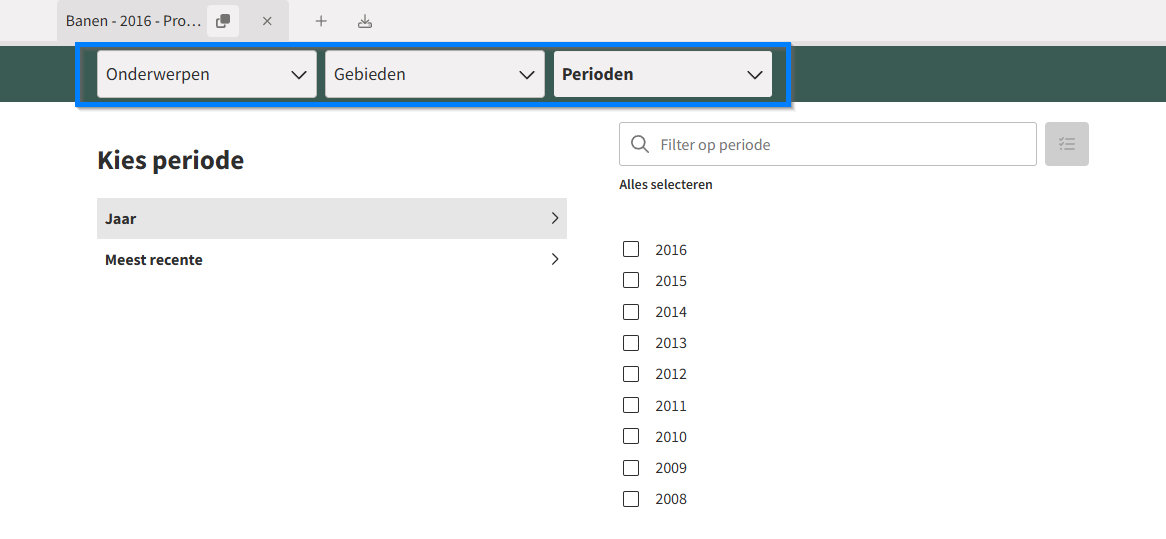Check the 2016 checkbox
This screenshot has height=539, width=1166.
coord(631,249)
